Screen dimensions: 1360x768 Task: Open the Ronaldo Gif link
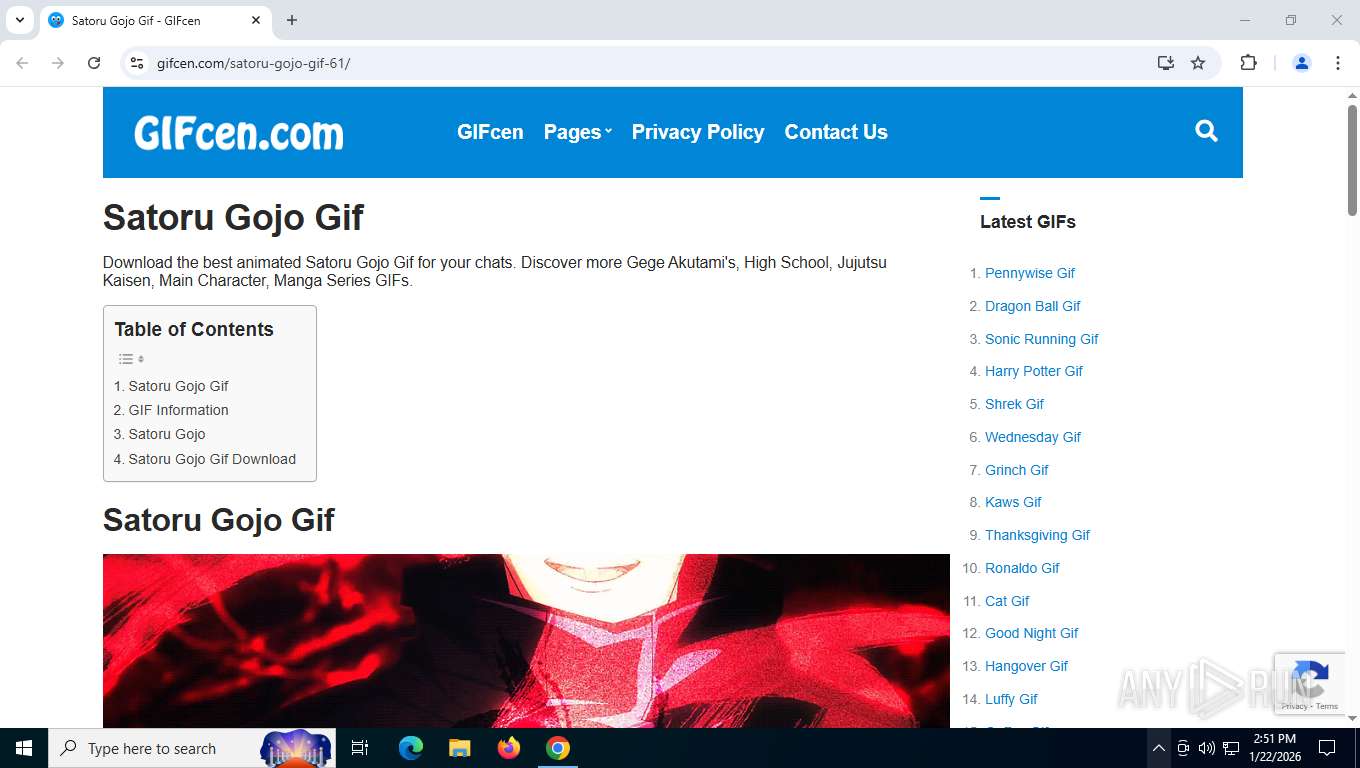click(x=1022, y=568)
